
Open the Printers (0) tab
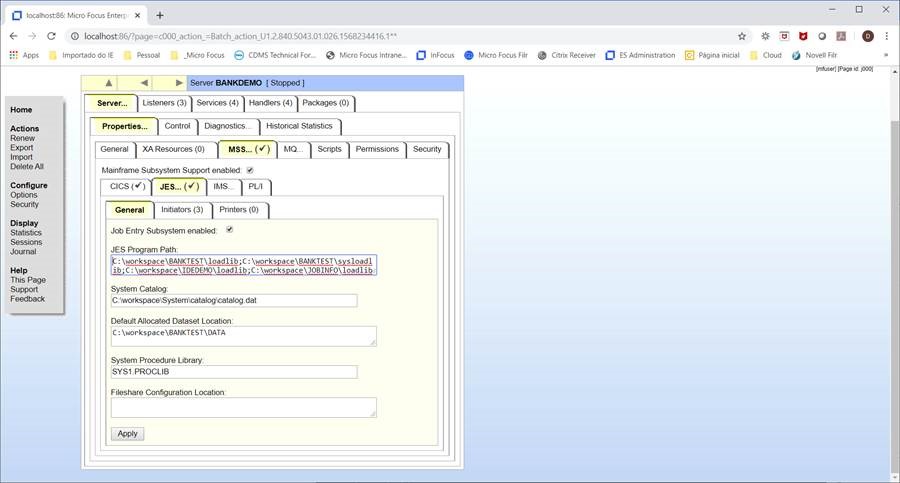point(239,210)
